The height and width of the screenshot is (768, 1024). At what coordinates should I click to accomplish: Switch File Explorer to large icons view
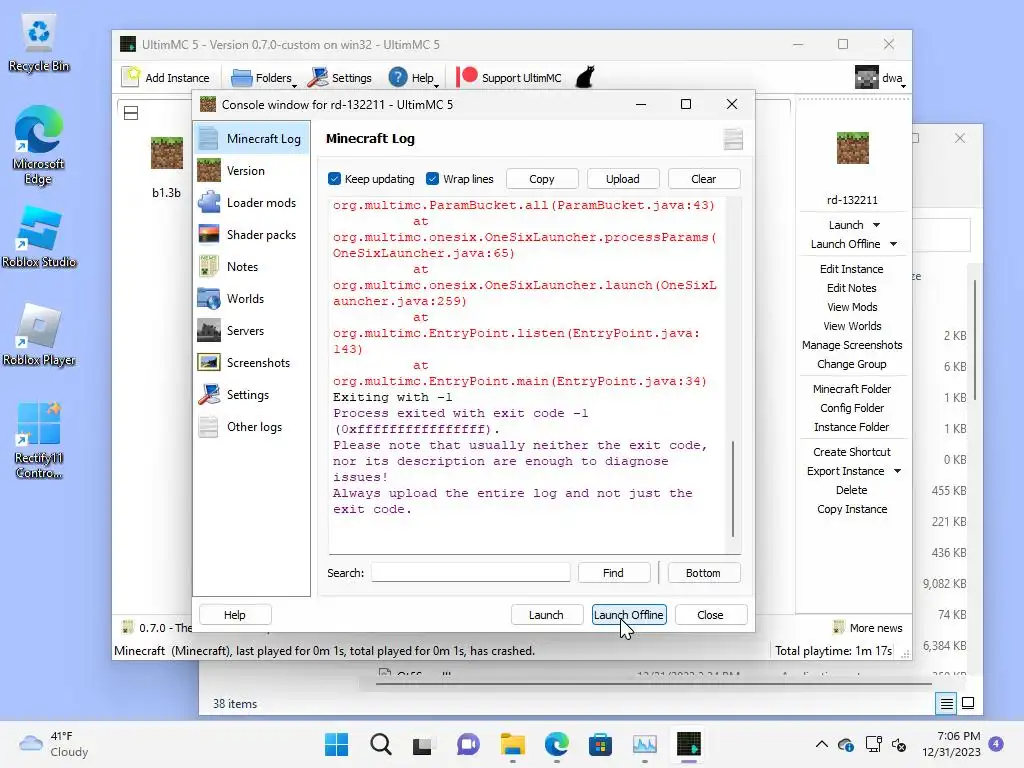(x=968, y=703)
